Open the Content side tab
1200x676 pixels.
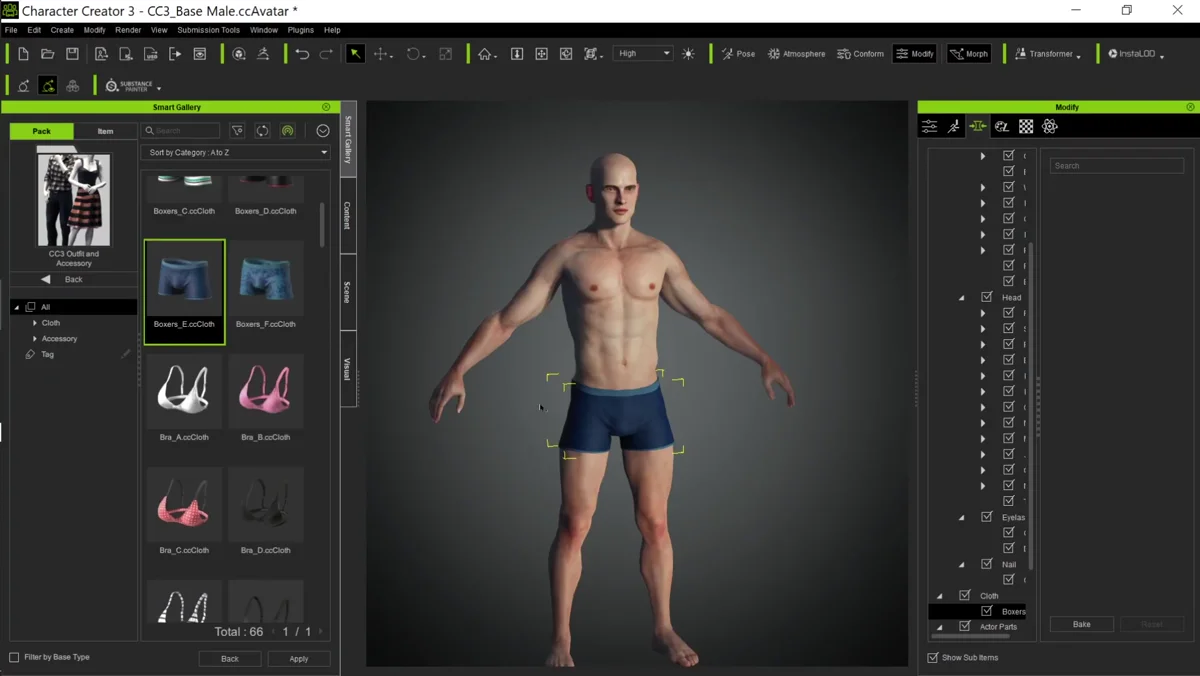[348, 216]
